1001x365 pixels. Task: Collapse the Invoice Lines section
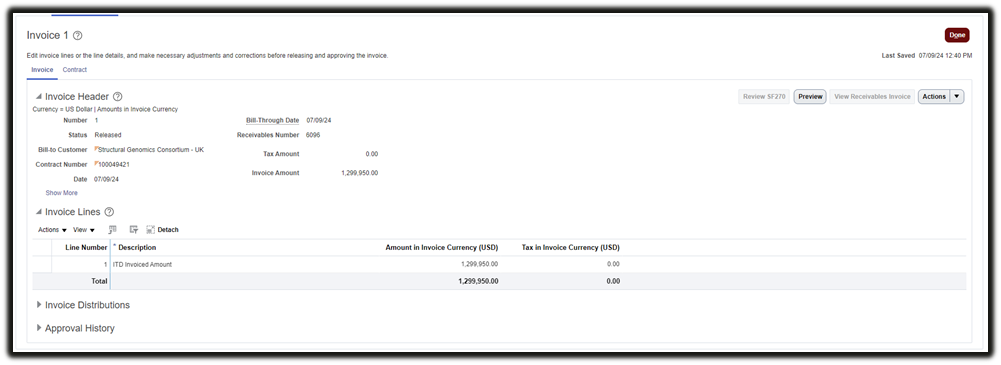coord(39,212)
